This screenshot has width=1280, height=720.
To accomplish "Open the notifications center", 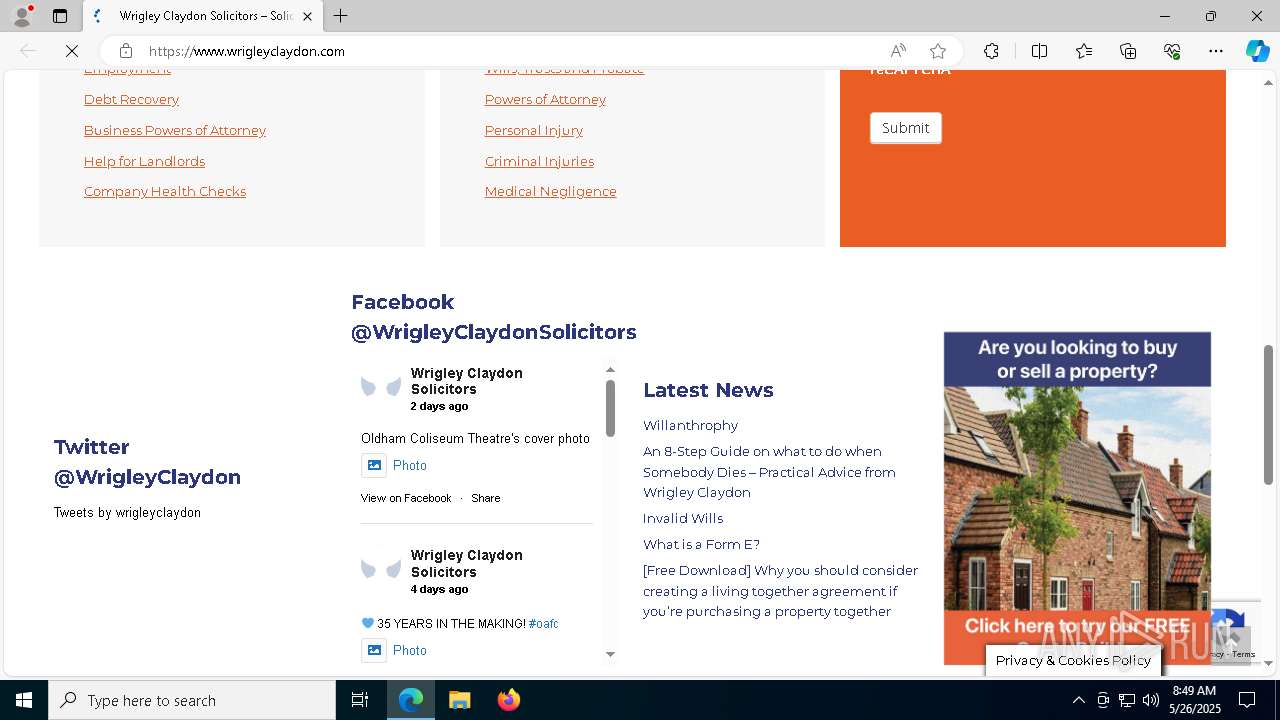I will [x=1247, y=700].
